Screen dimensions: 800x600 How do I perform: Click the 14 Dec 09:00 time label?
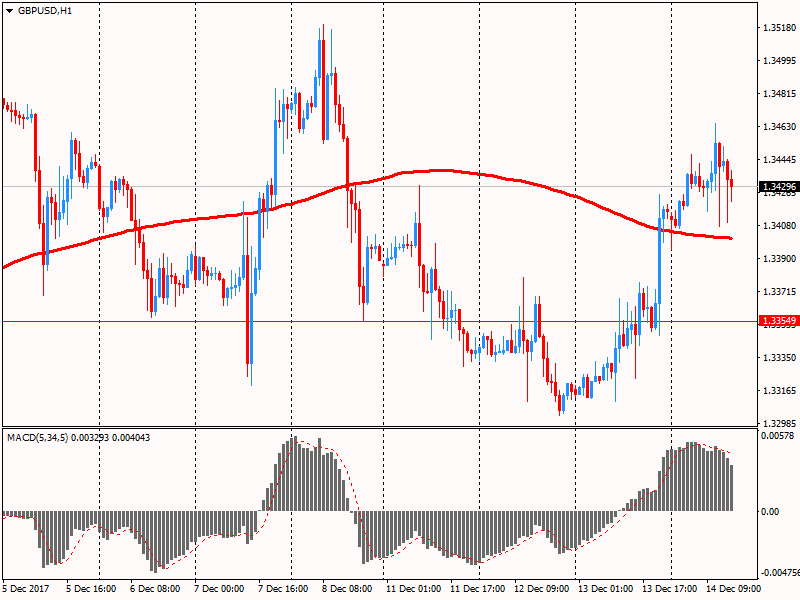(734, 589)
